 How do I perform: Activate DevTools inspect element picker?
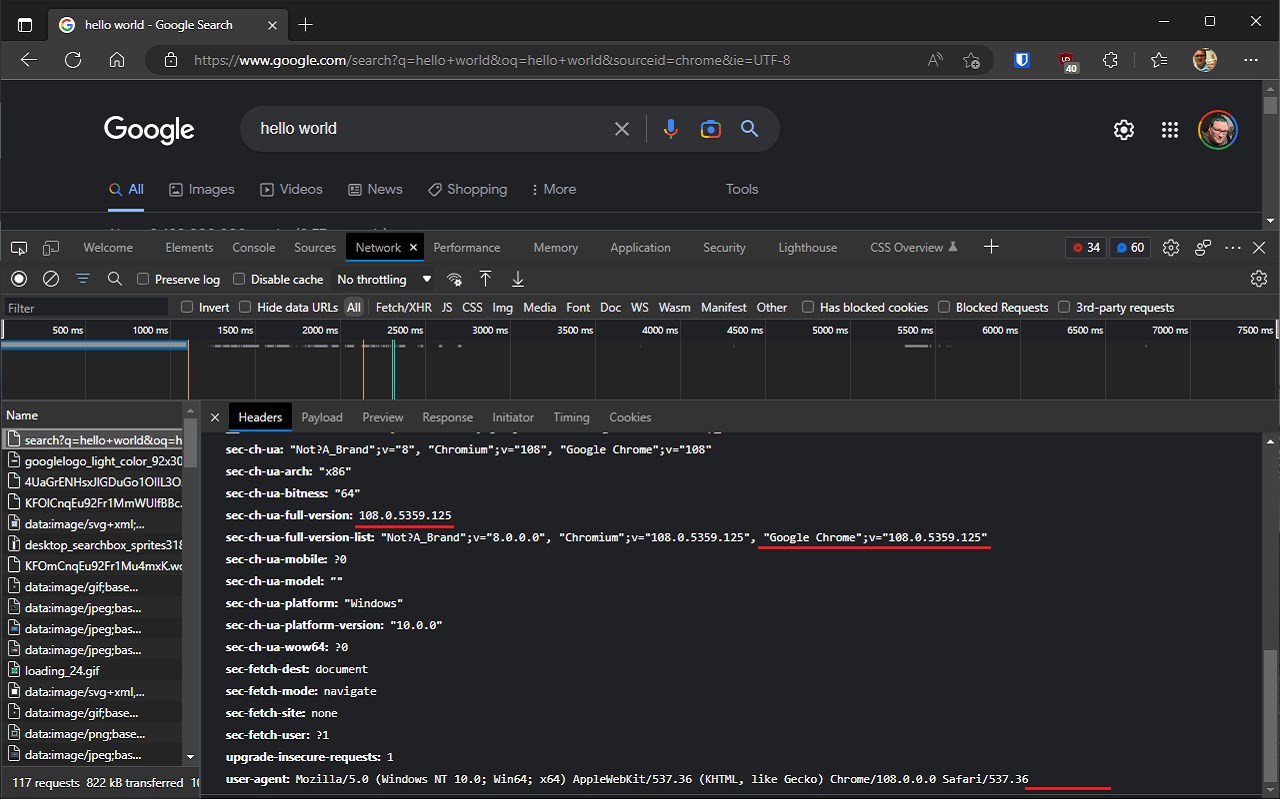(20, 248)
